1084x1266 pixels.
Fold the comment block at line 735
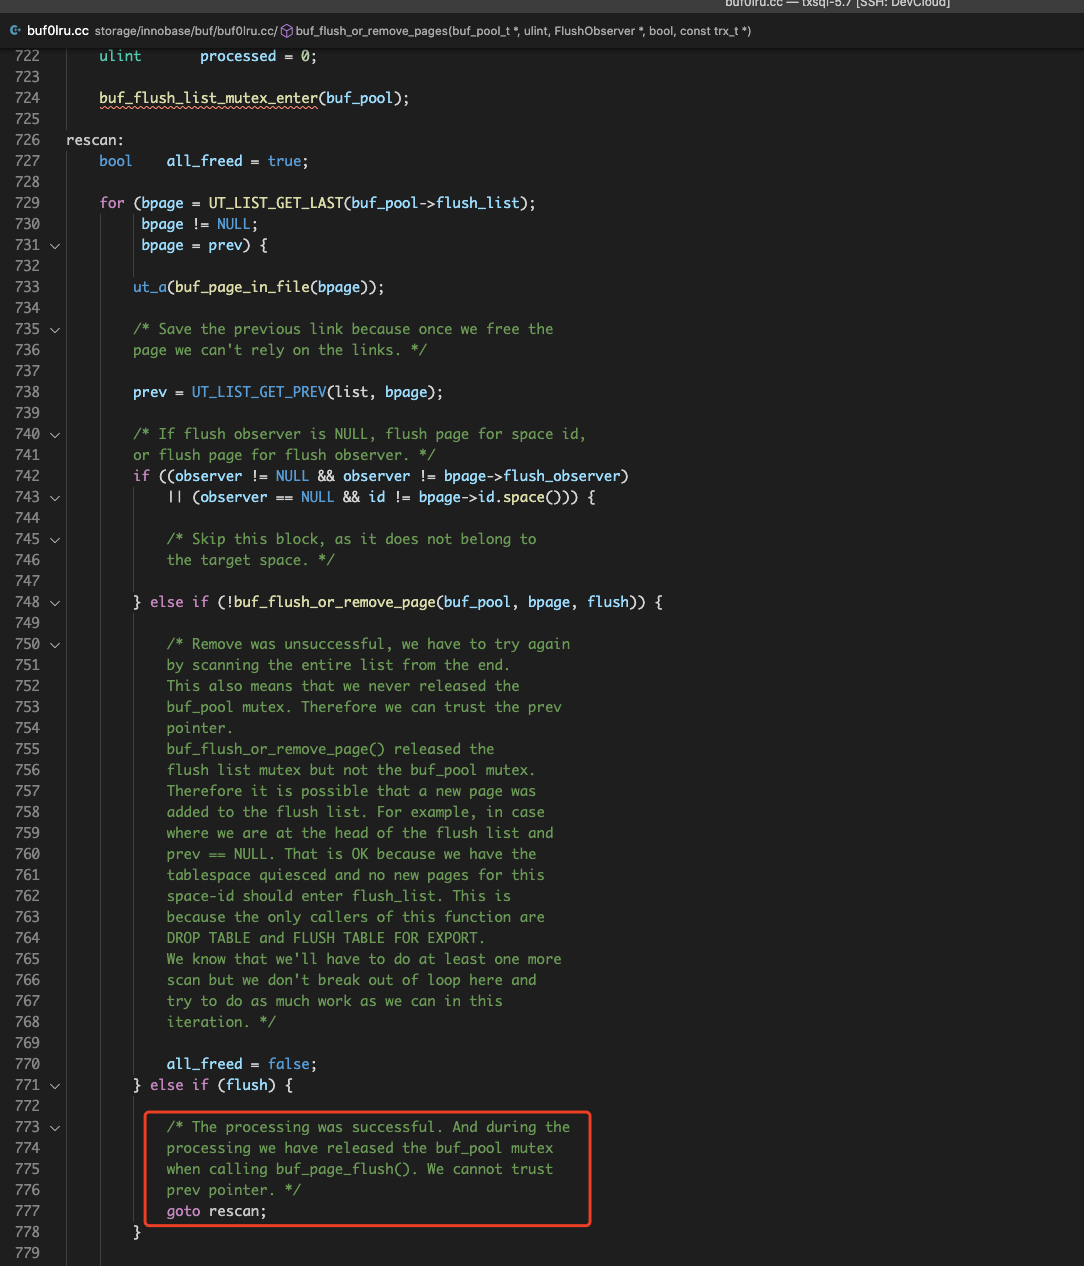[x=55, y=329]
